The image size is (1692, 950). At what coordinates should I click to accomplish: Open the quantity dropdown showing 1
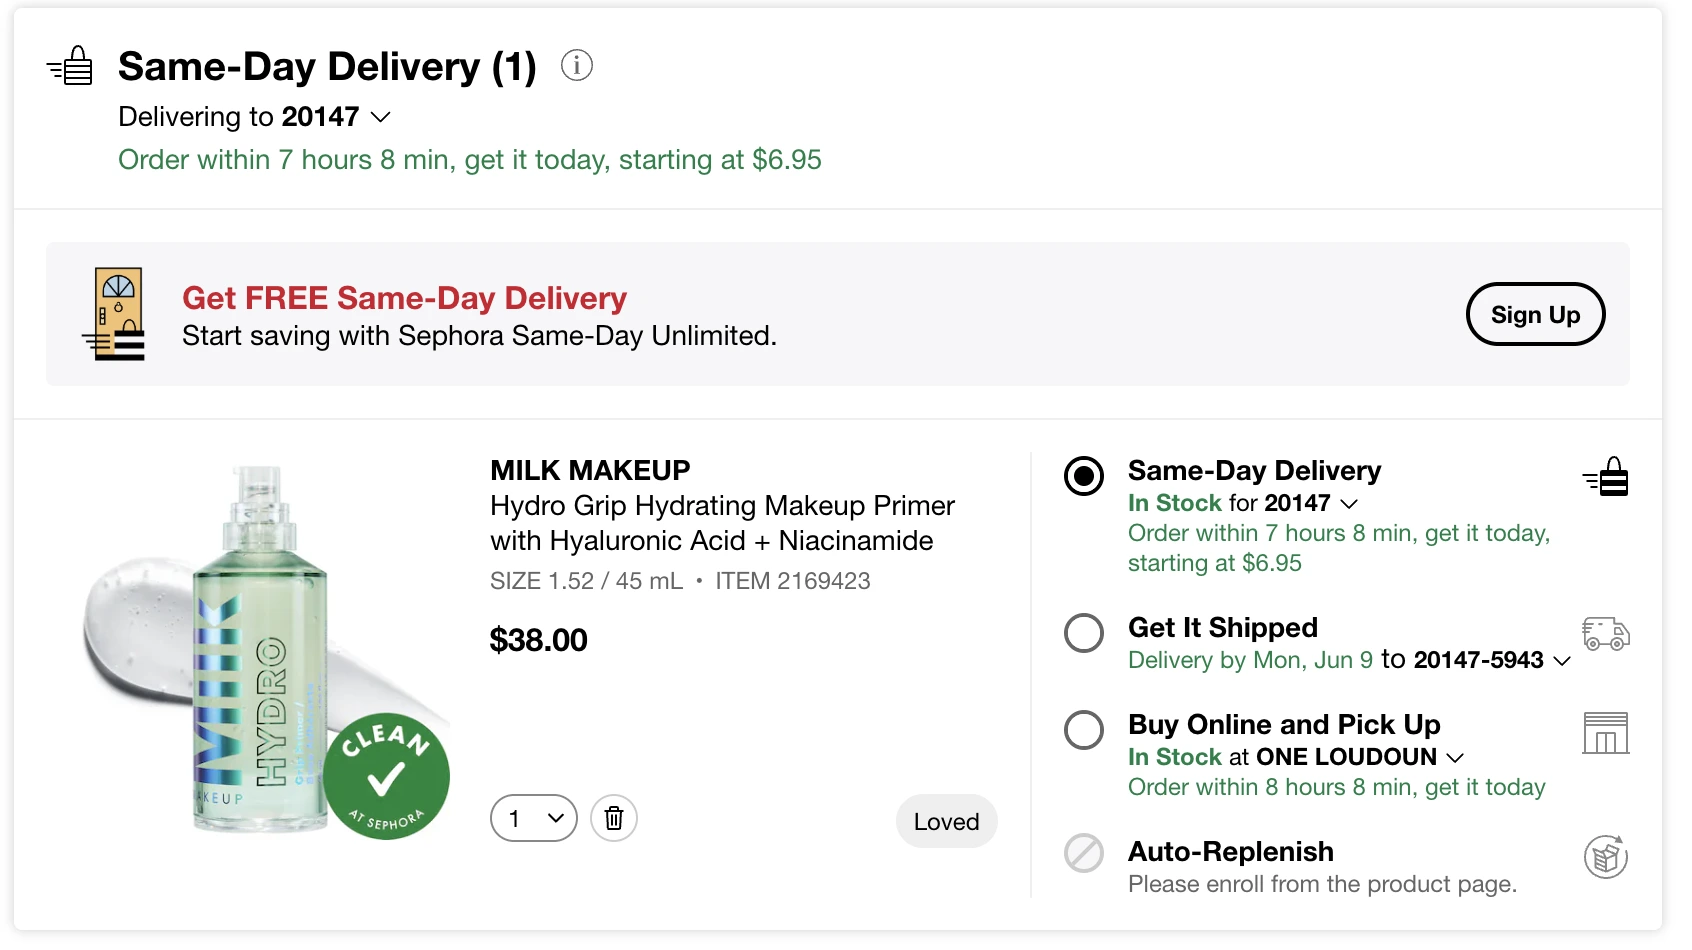click(x=534, y=818)
